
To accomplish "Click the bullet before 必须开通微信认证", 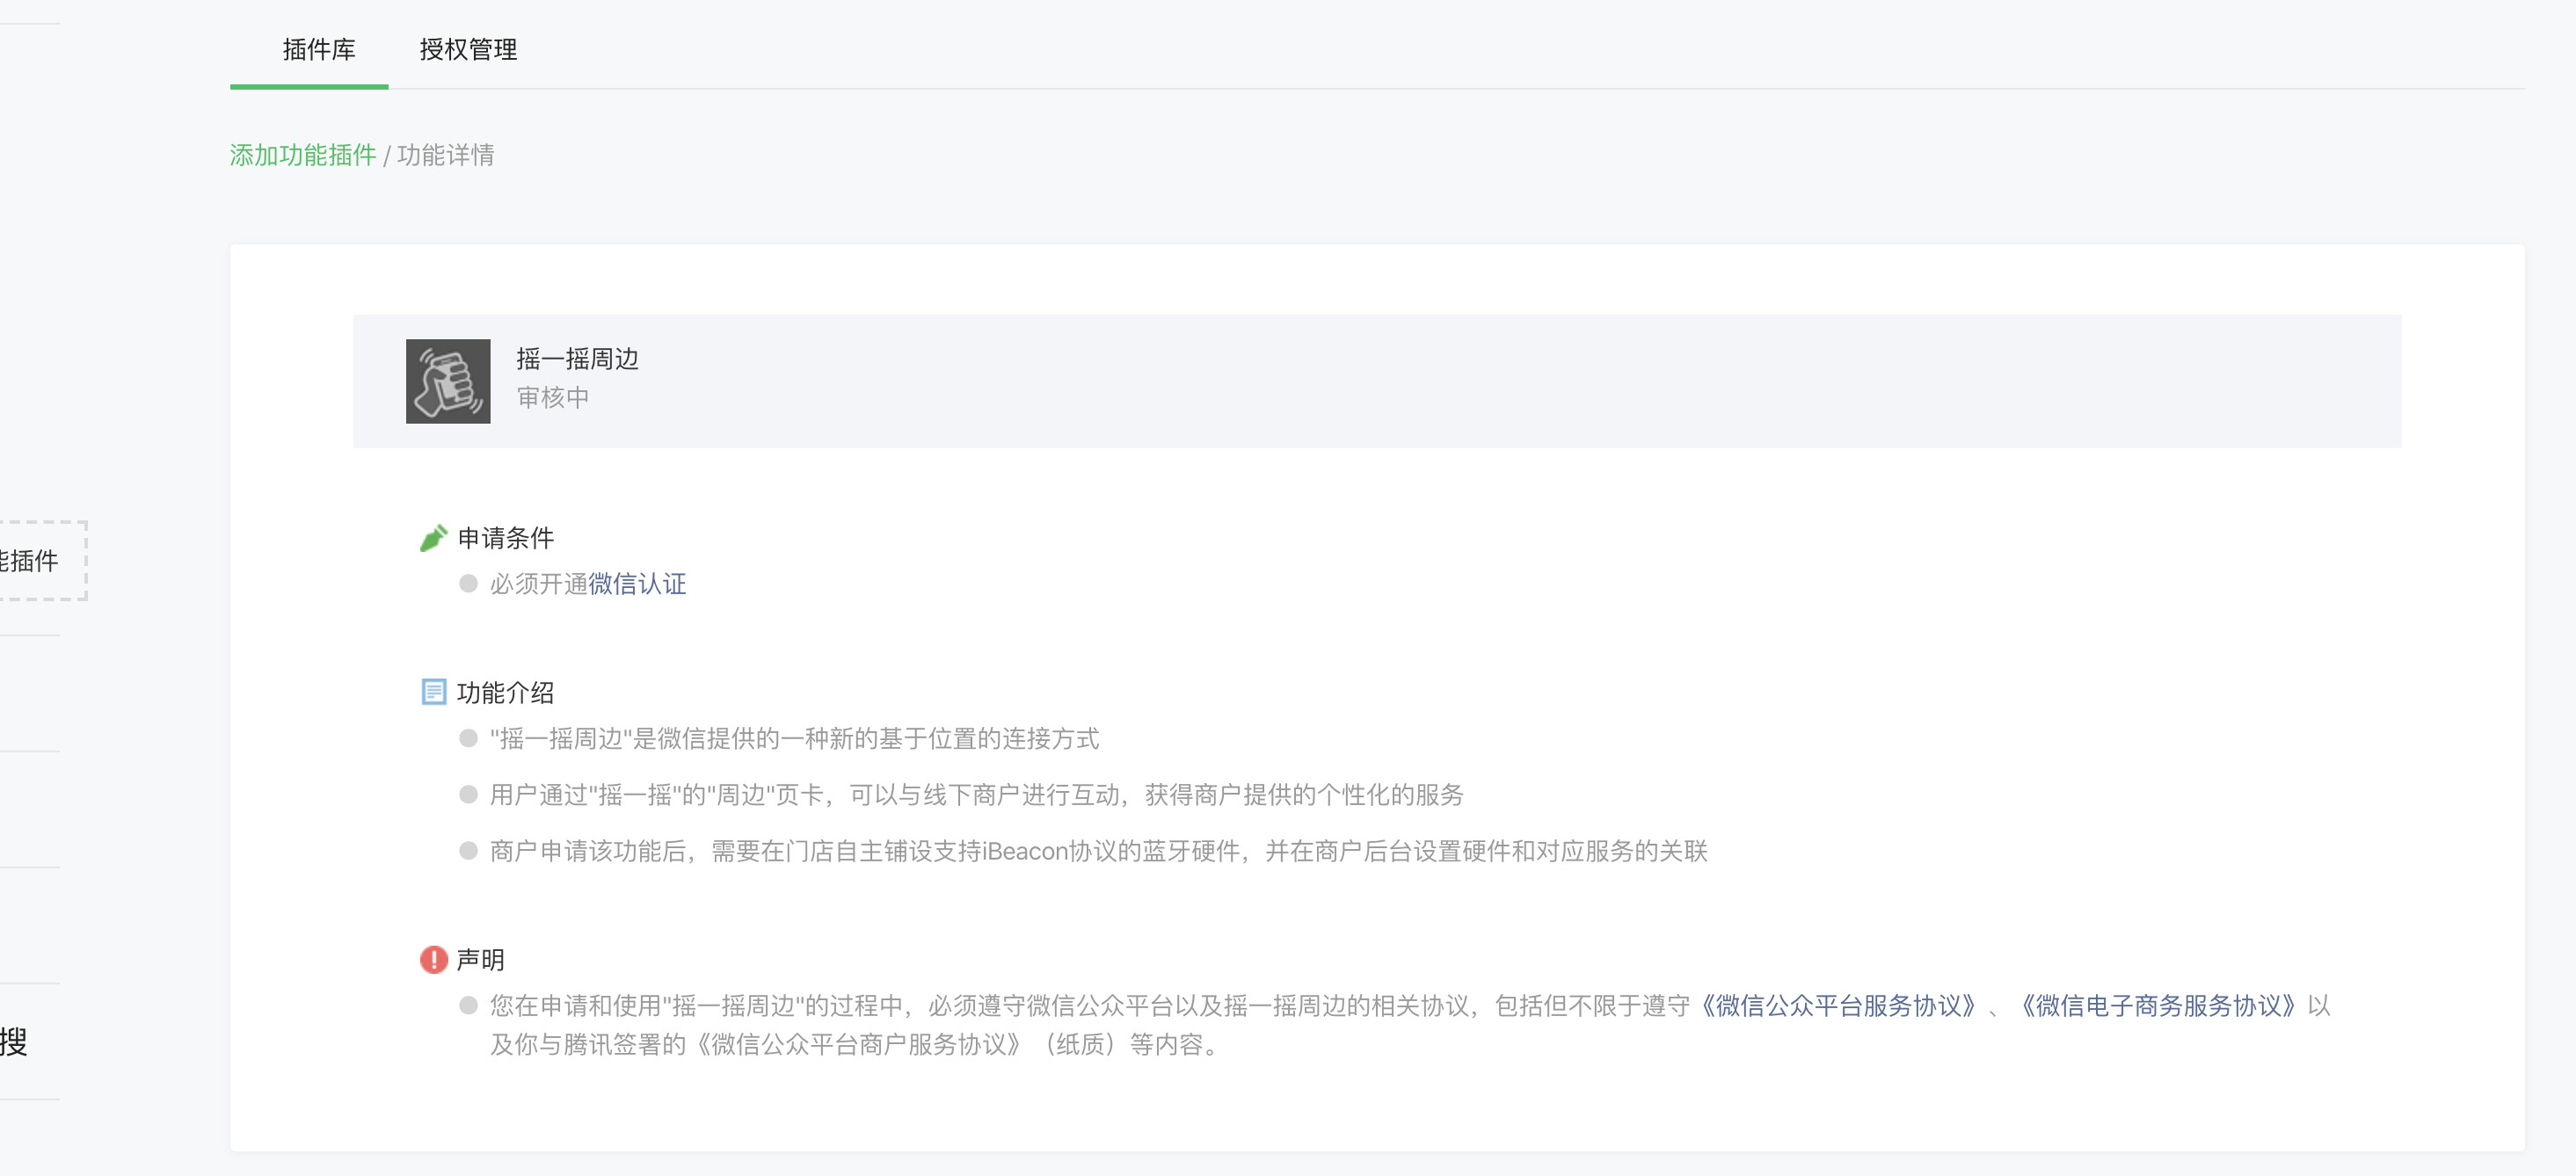I will point(468,584).
